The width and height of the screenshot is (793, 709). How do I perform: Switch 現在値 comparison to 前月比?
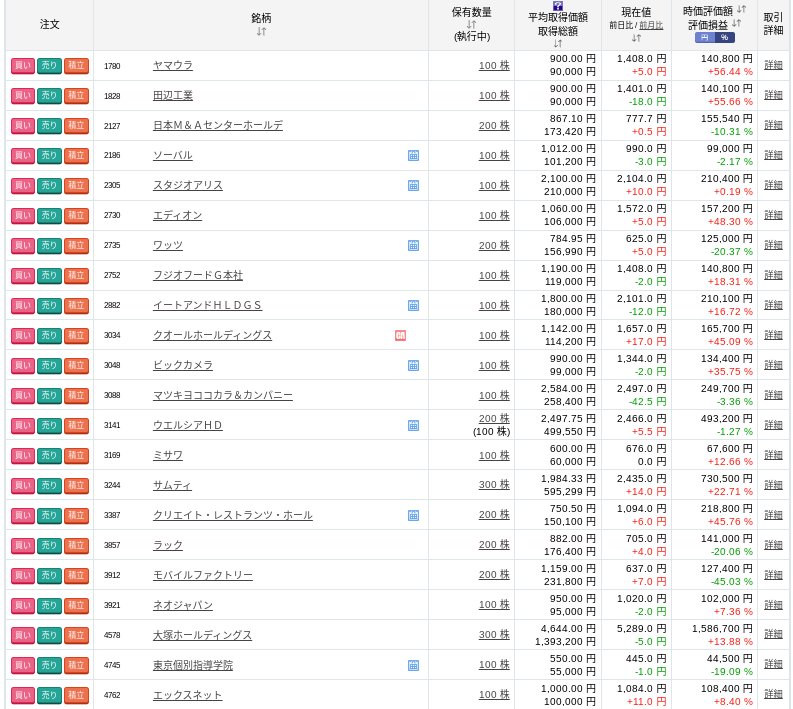(x=651, y=25)
